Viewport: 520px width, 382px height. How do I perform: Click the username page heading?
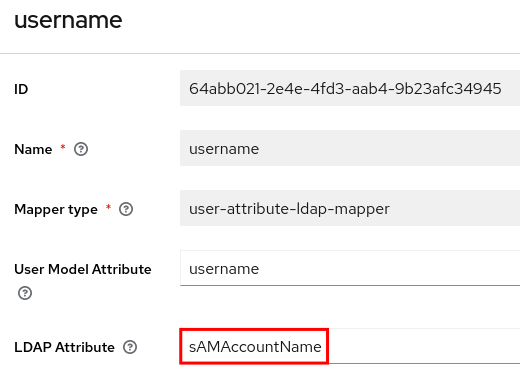[68, 20]
